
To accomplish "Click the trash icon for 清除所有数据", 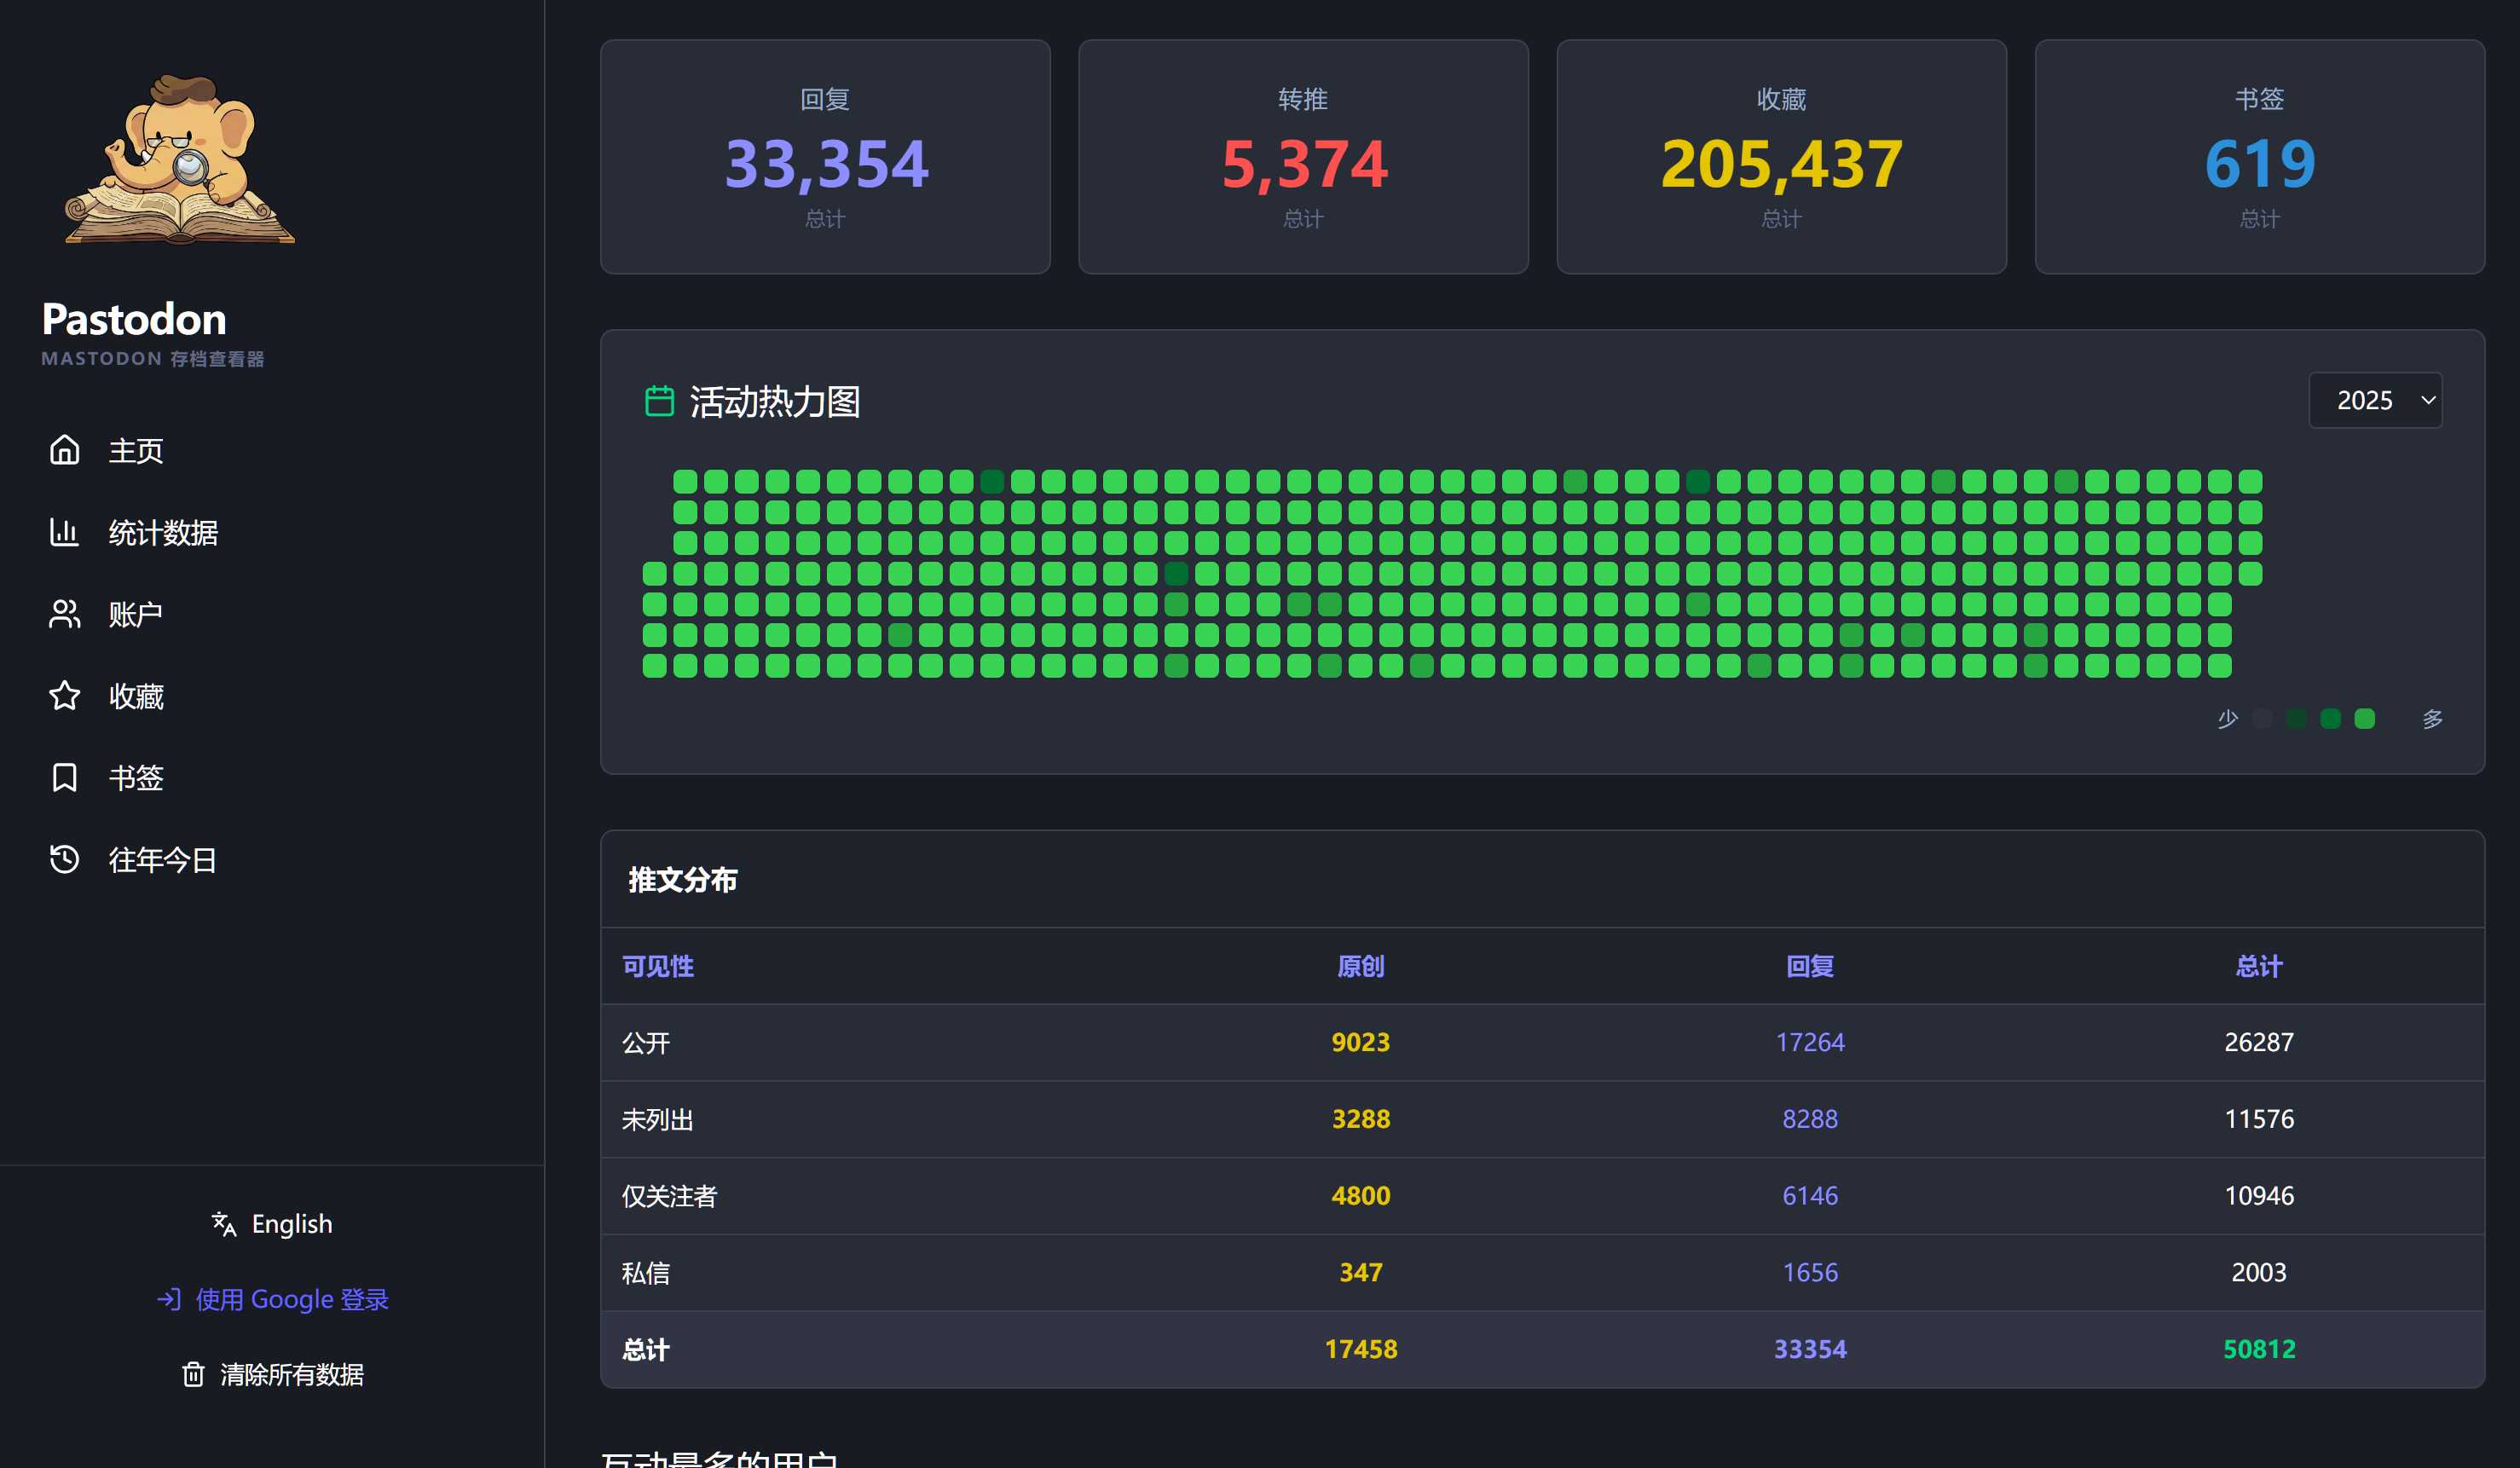I will (x=193, y=1375).
